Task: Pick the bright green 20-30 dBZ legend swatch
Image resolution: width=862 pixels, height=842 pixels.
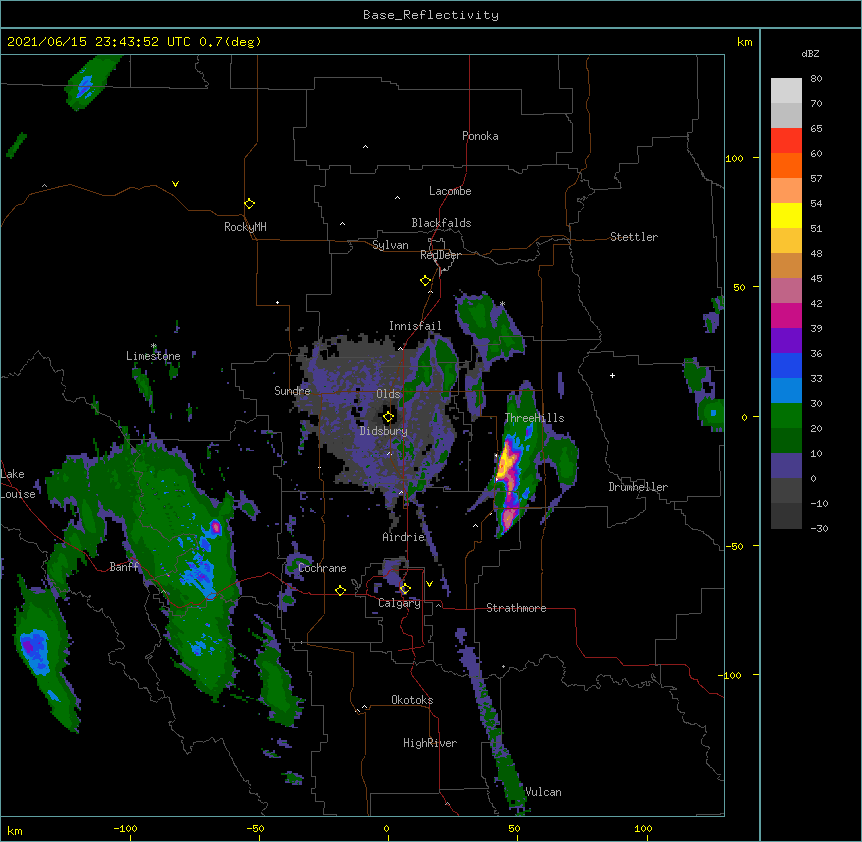Action: point(786,416)
